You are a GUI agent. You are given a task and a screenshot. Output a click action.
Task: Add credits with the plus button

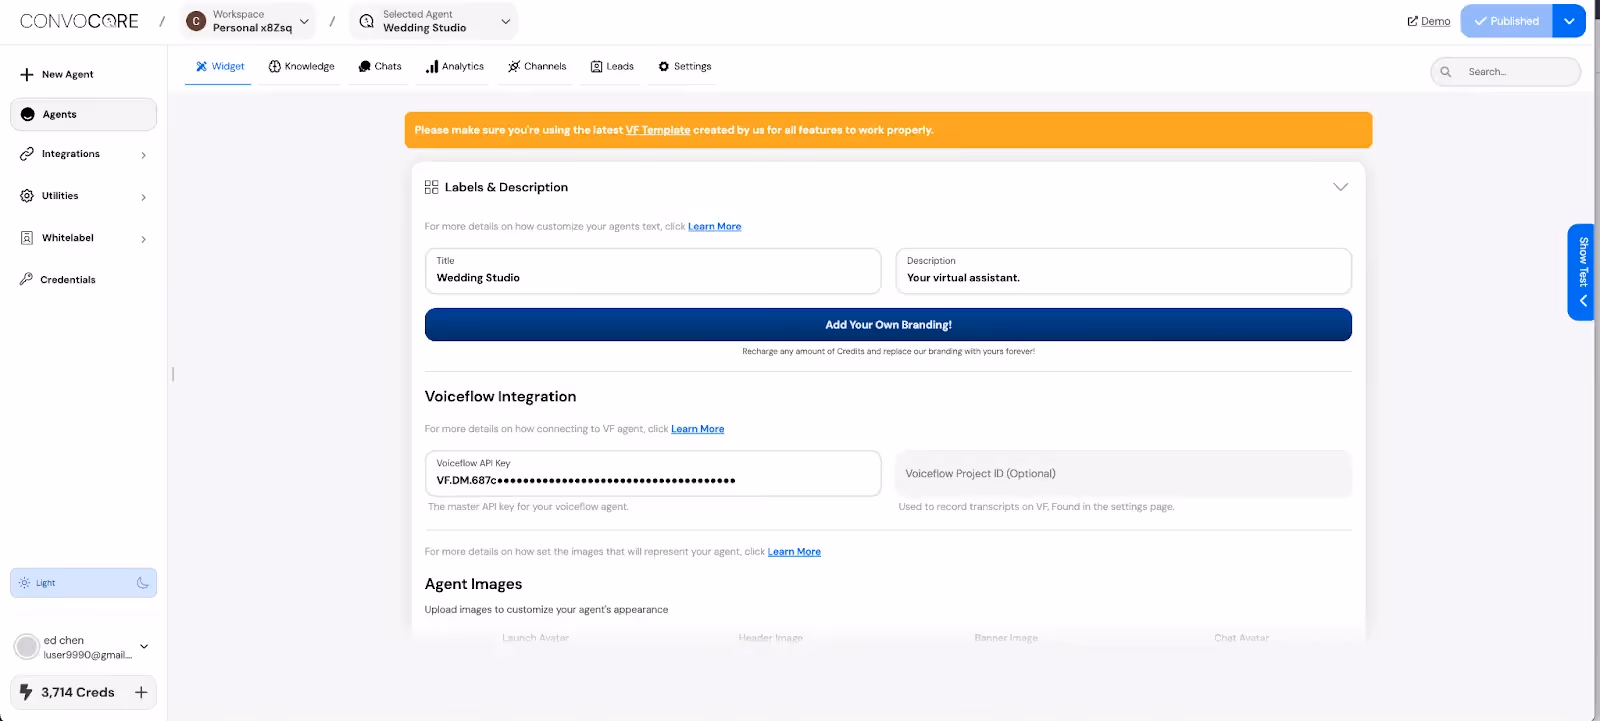point(141,692)
